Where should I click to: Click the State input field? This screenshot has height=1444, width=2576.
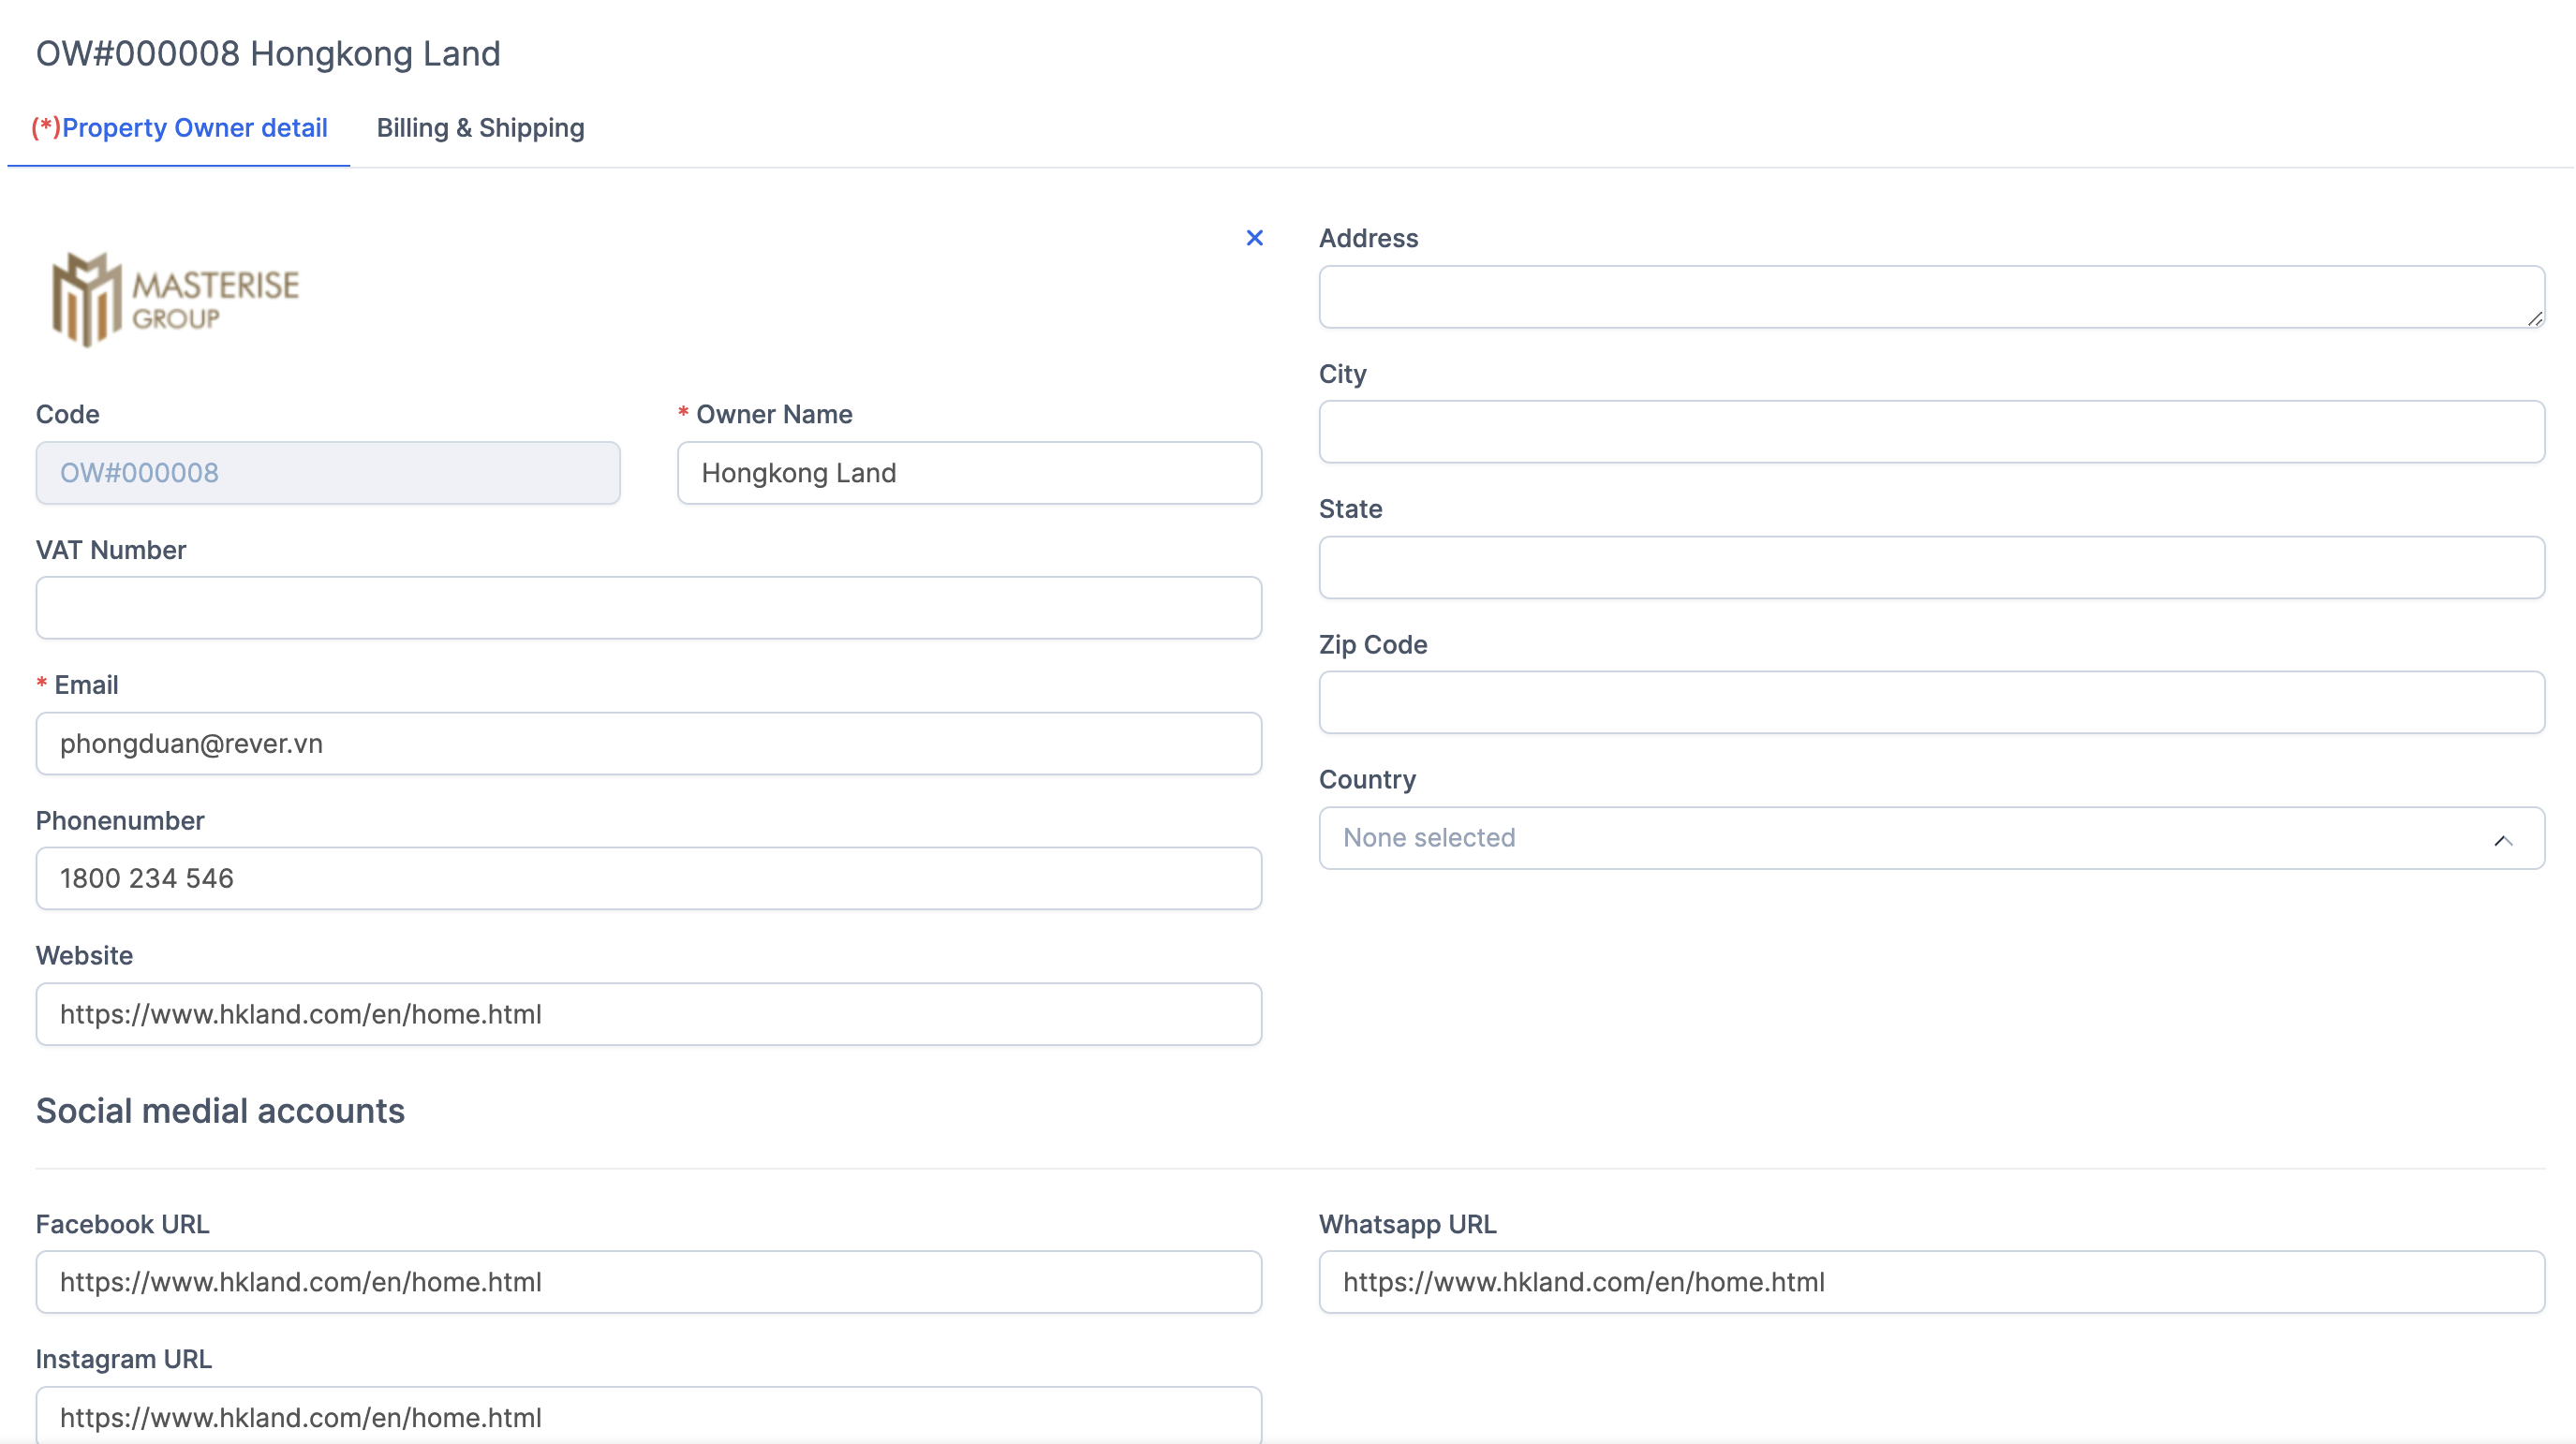click(x=1930, y=567)
